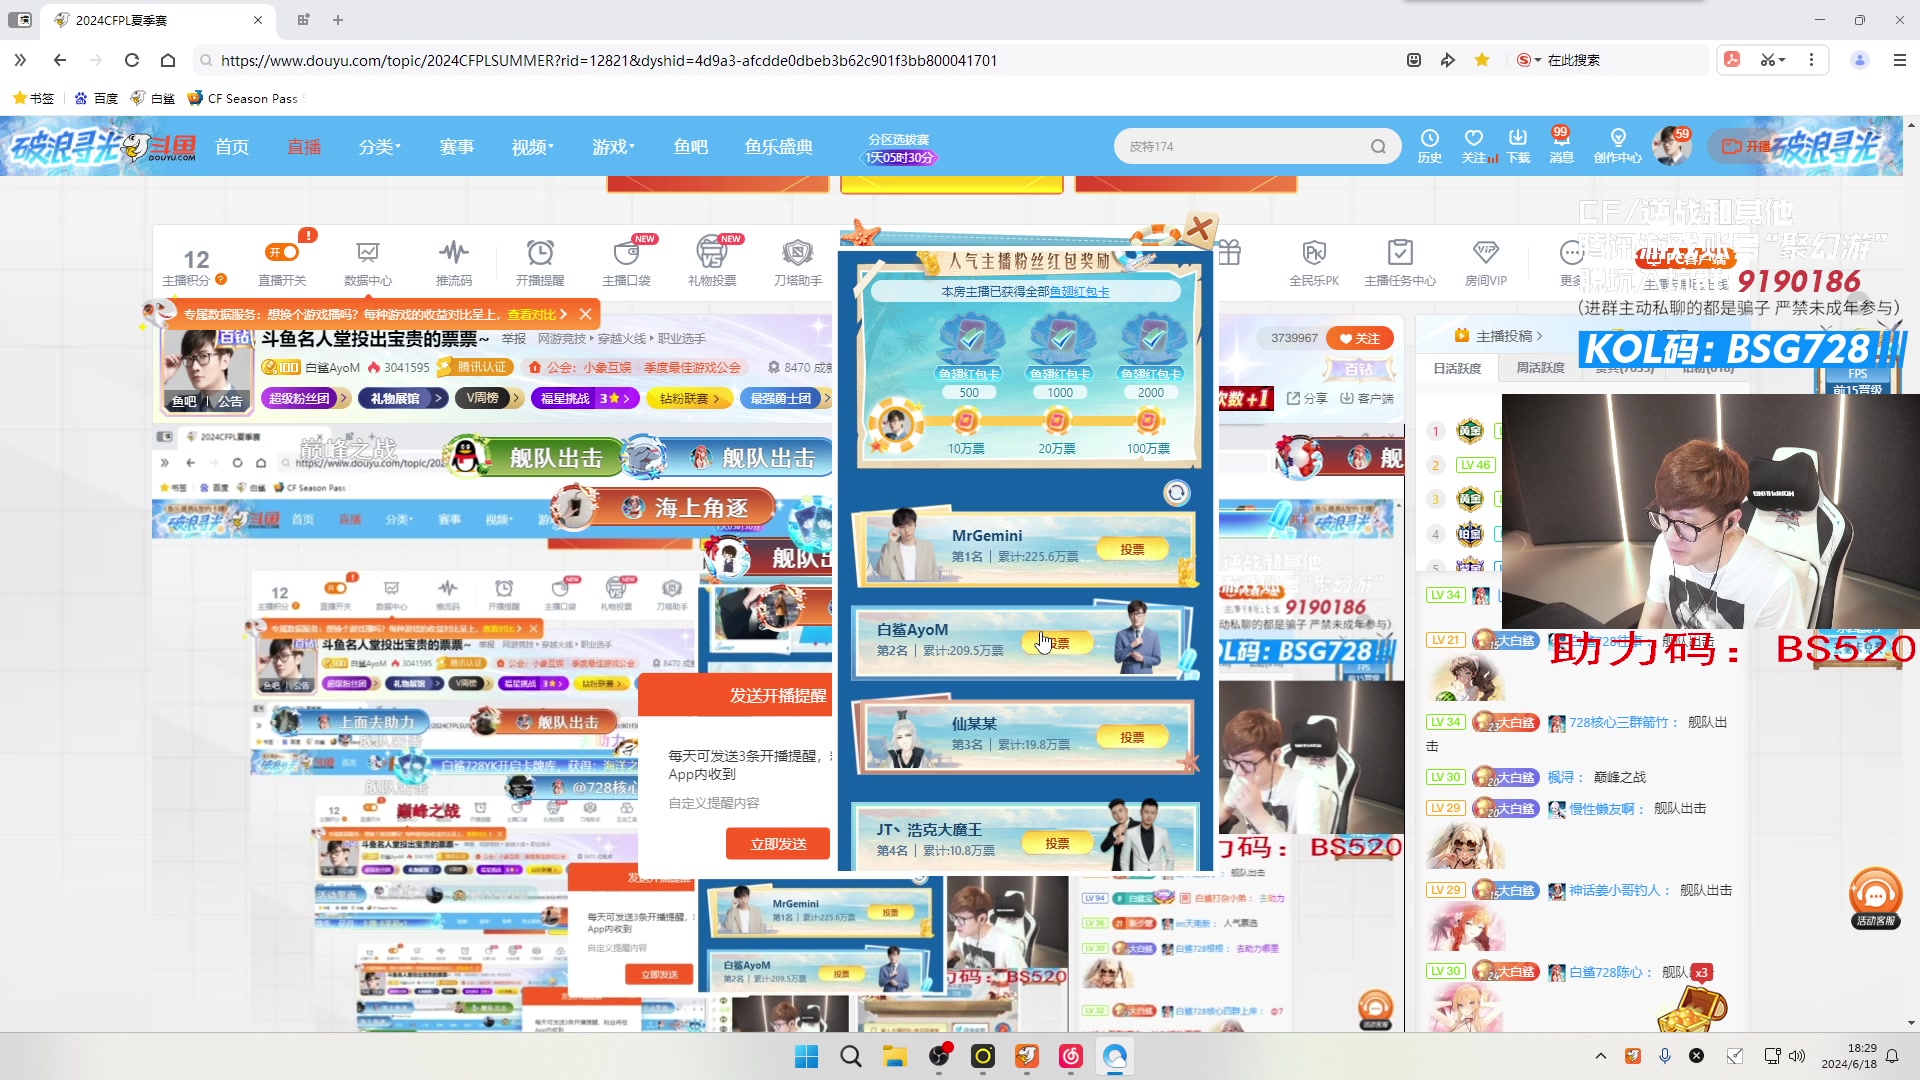This screenshot has width=1920, height=1080.
Task: Toggle the 直播开关 live switch
Action: pyautogui.click(x=282, y=252)
